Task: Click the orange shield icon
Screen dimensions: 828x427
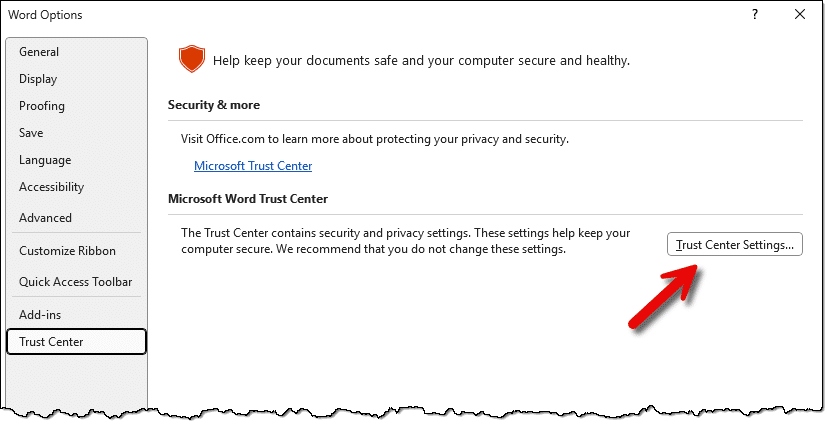Action: 191,60
